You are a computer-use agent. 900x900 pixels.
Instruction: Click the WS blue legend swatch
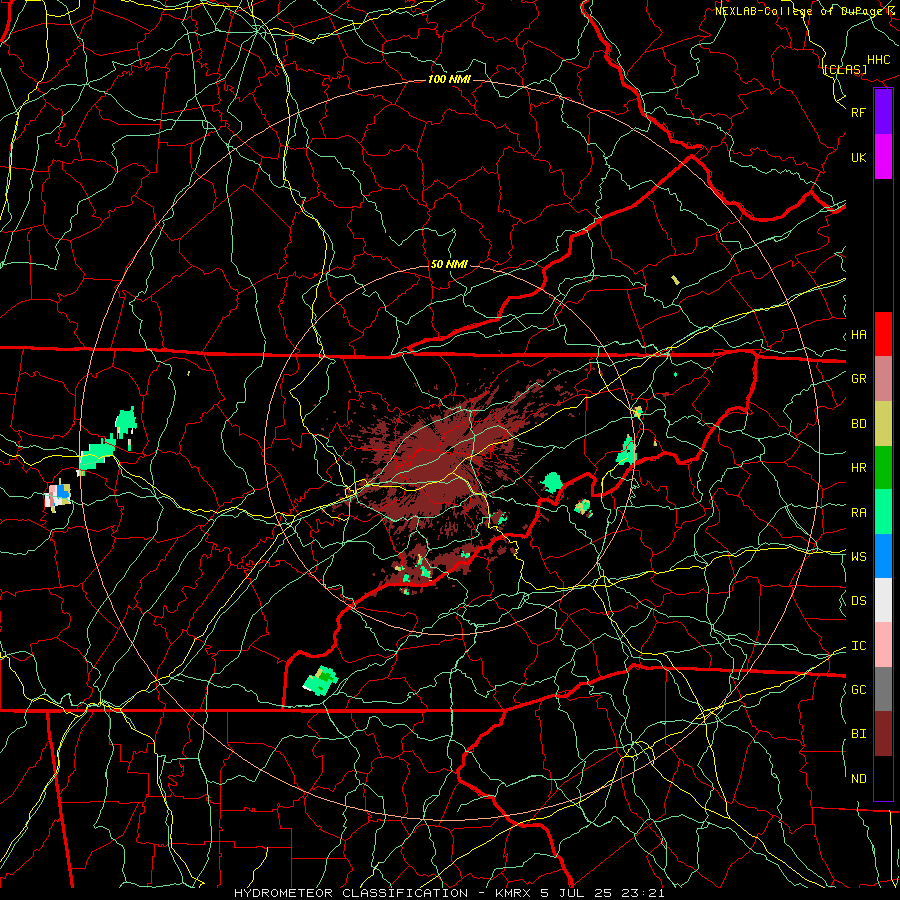pos(883,556)
